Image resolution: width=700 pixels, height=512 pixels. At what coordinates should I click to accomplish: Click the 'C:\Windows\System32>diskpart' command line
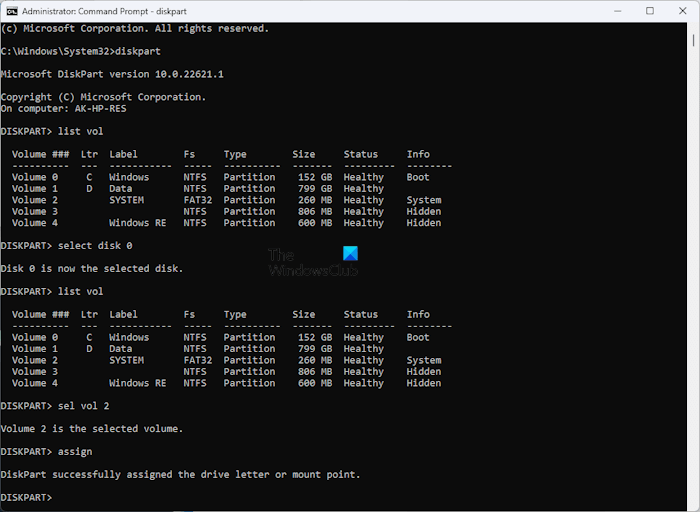click(x=81, y=51)
